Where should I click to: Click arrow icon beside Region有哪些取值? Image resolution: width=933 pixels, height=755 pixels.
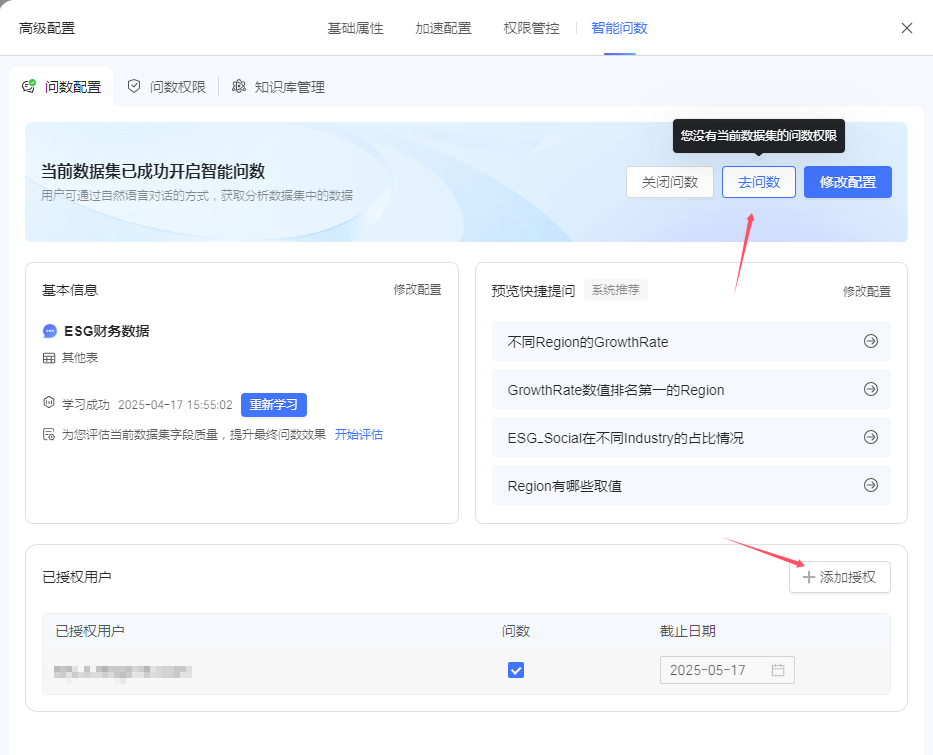(871, 485)
